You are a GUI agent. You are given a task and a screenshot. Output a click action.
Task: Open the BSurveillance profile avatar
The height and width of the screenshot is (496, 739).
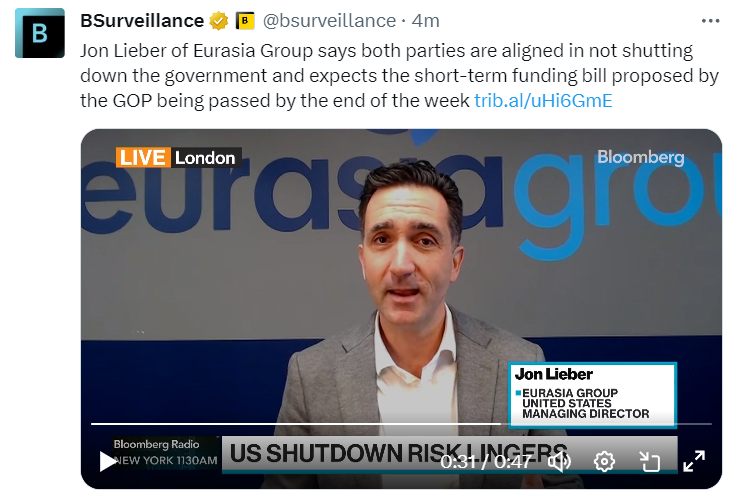(x=40, y=33)
